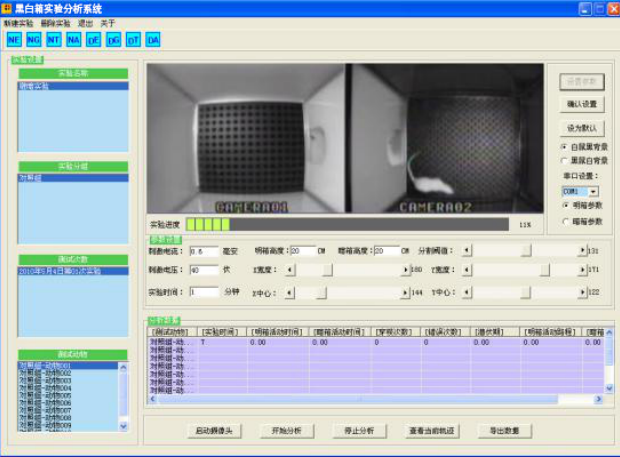Screen dimensions: 620x457
Task: Click the DT toolbar icon
Action: point(134,40)
